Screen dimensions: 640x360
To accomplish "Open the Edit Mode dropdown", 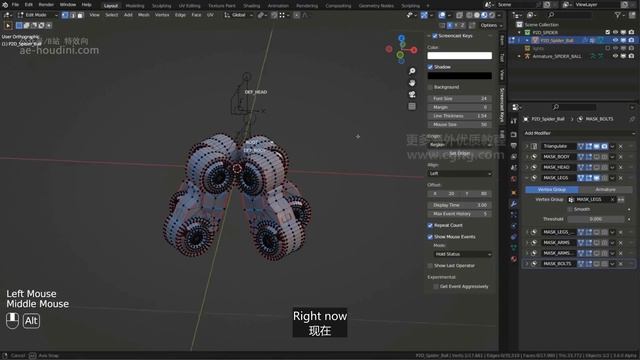I will click(x=38, y=15).
